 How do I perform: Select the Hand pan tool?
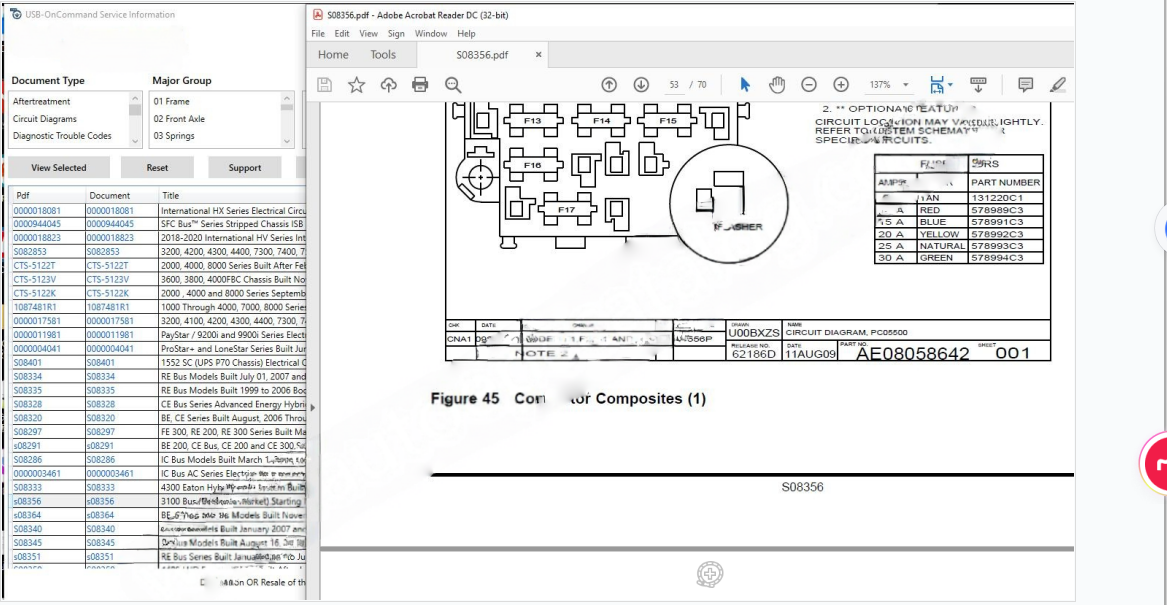click(777, 85)
